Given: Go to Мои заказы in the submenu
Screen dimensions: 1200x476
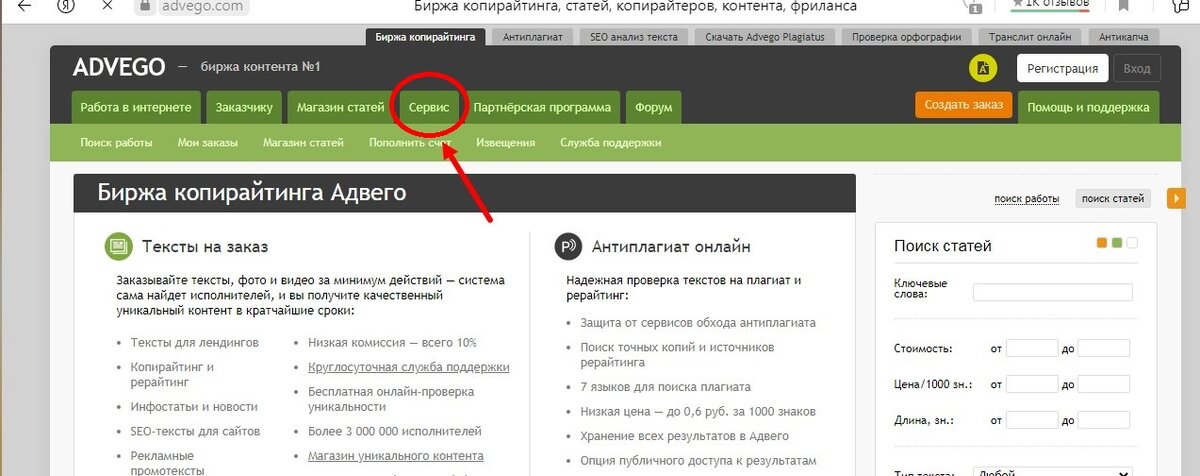Looking at the screenshot, I should 208,143.
